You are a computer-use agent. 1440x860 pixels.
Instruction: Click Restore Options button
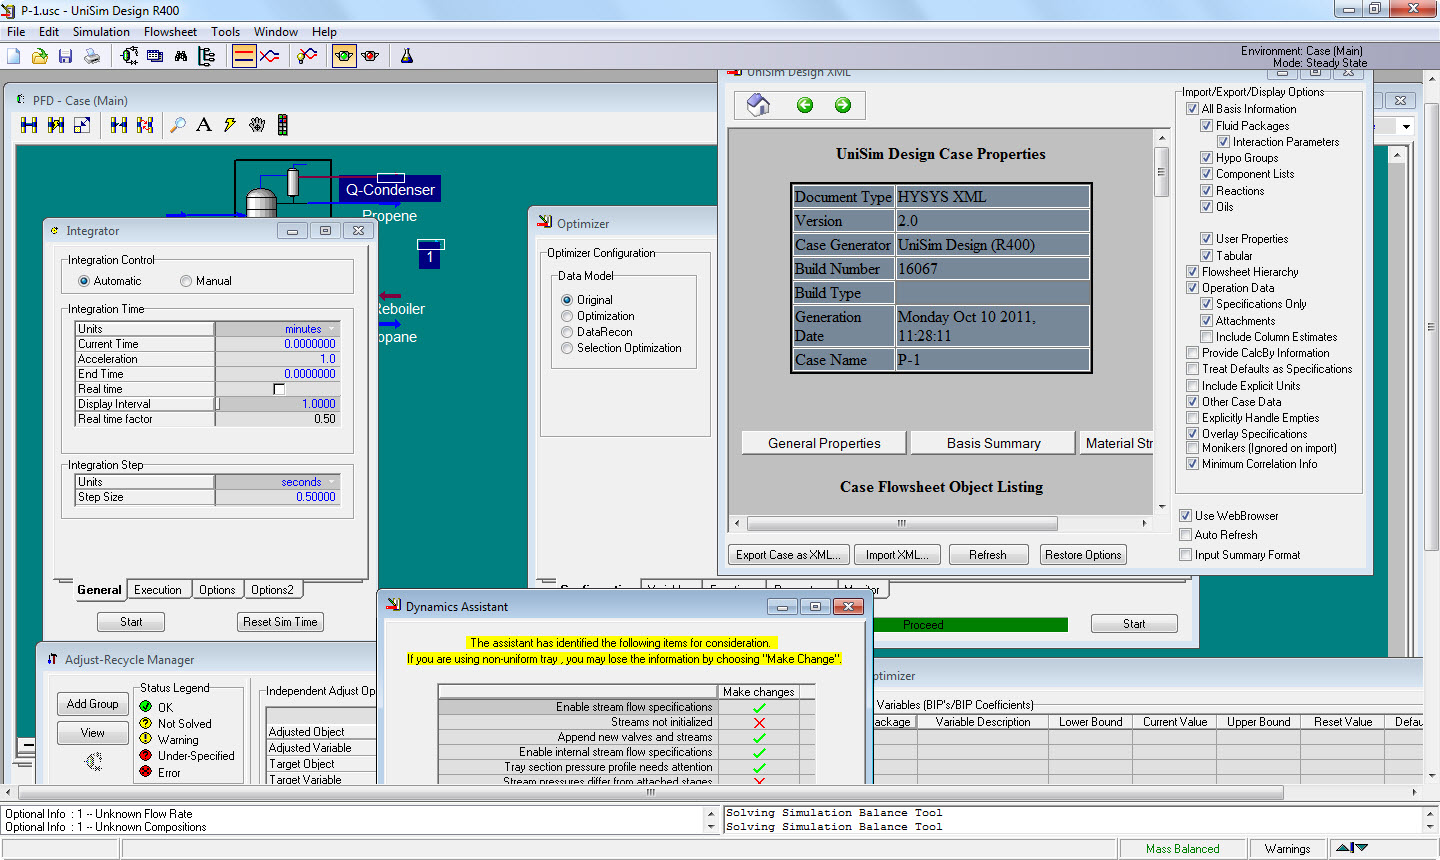point(1083,555)
